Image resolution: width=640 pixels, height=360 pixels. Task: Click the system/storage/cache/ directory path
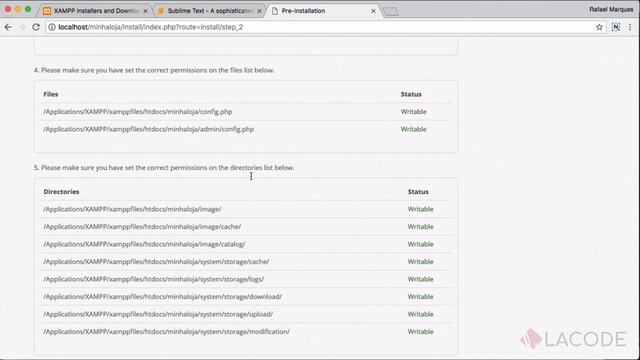pyautogui.click(x=156, y=262)
